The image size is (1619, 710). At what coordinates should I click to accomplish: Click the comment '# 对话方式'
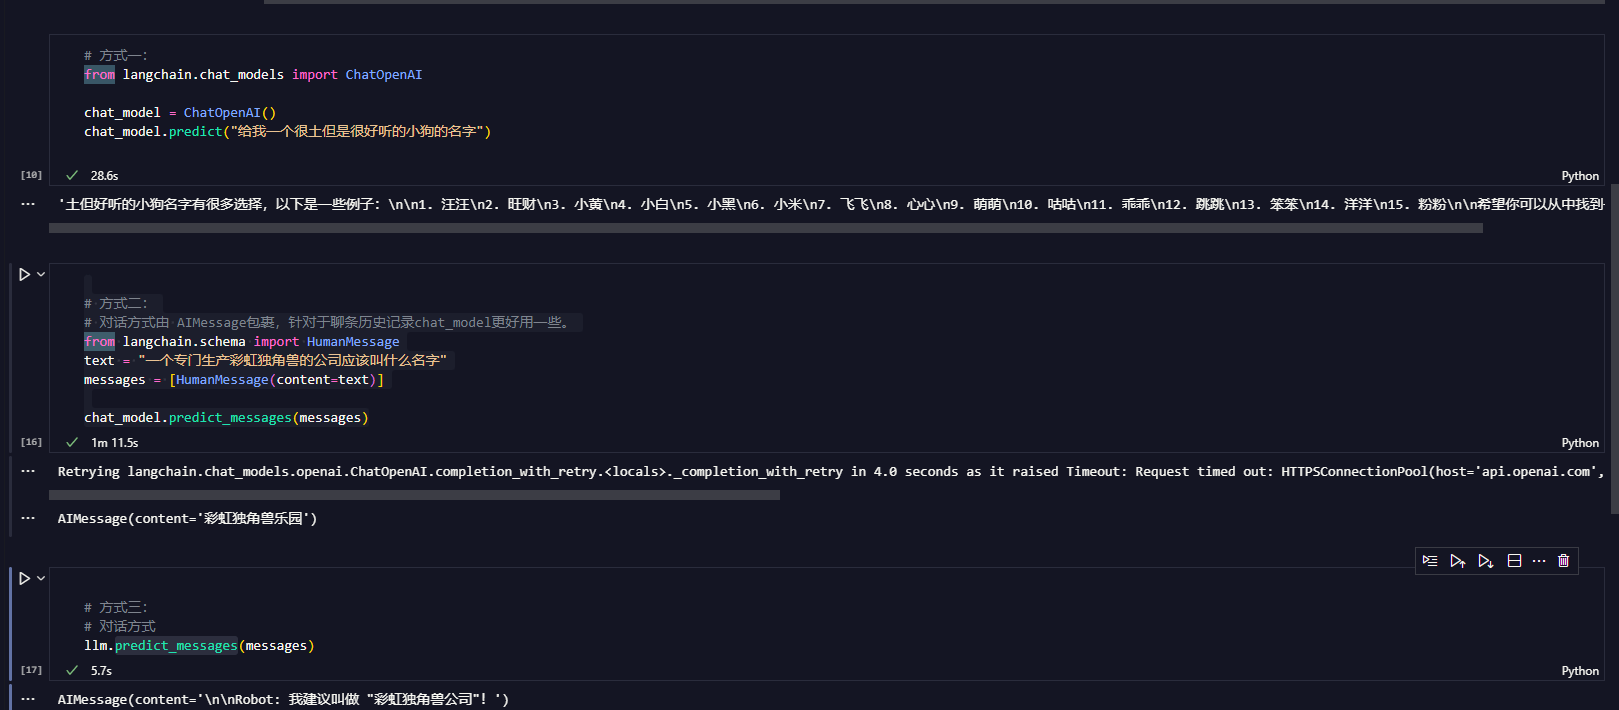[x=120, y=627]
